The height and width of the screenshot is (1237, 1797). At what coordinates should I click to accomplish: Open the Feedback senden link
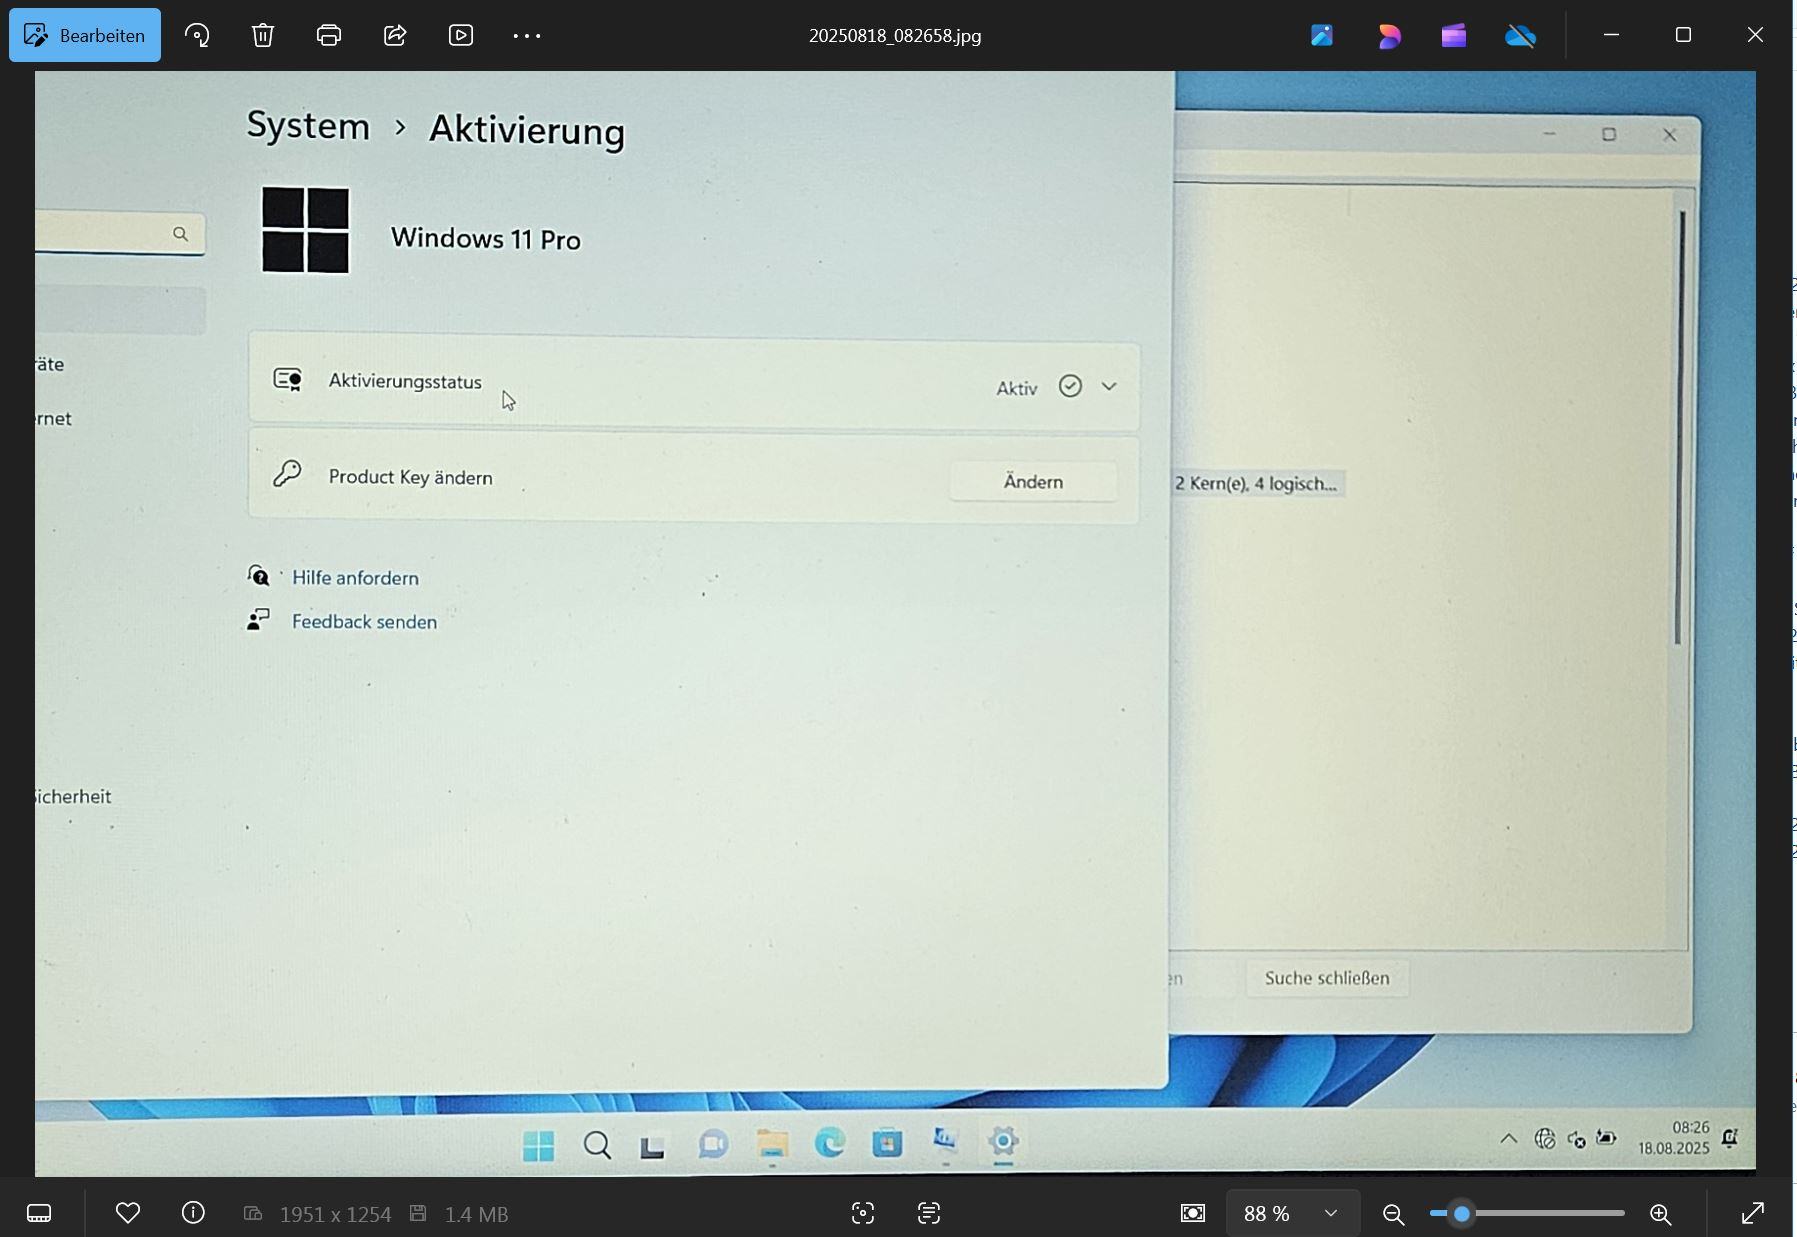click(x=364, y=622)
